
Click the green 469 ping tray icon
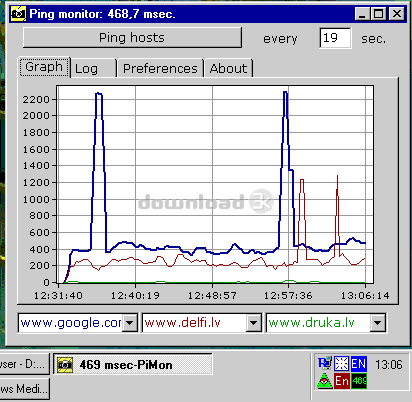359,381
